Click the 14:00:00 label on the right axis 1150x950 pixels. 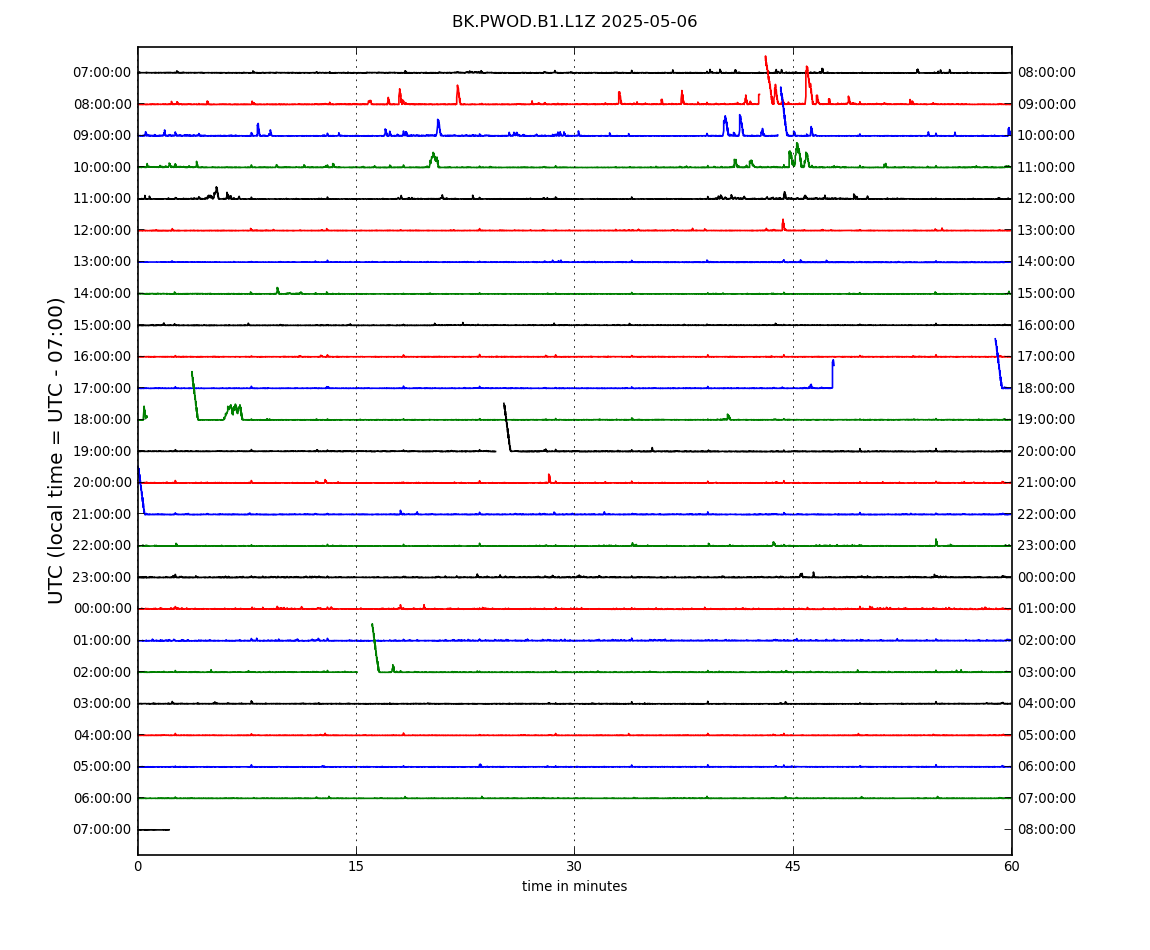pos(1047,262)
